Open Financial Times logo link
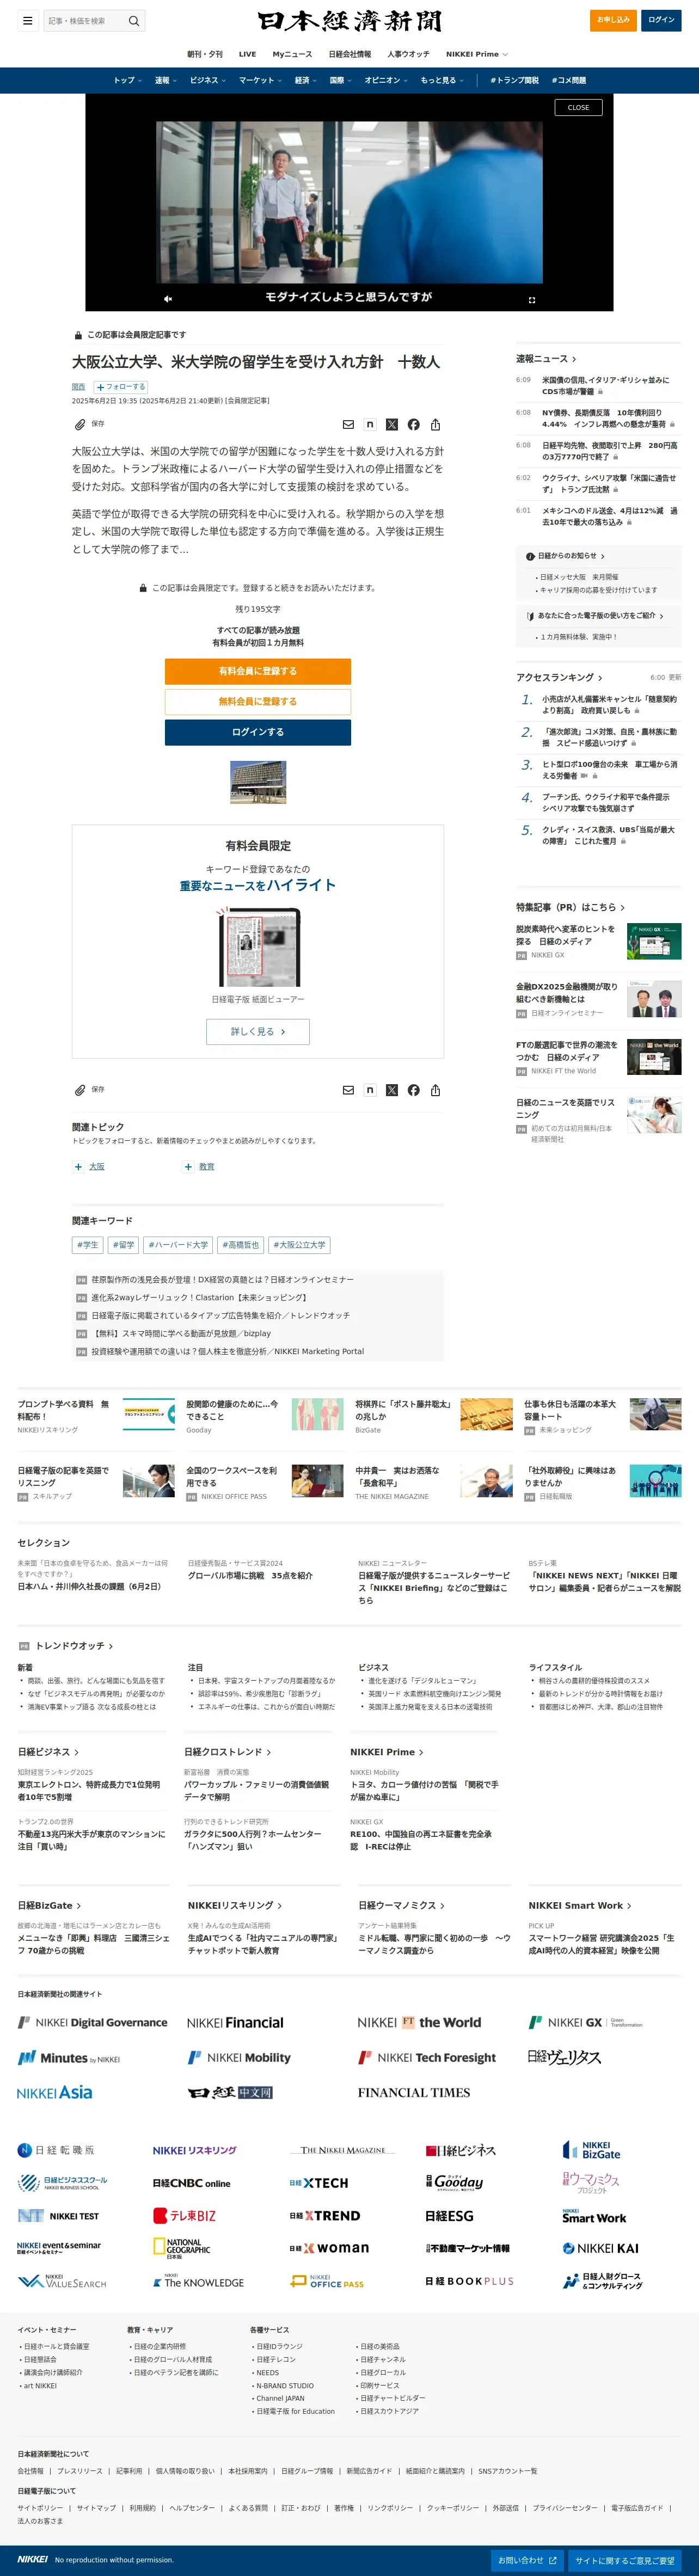The width and height of the screenshot is (699, 2576). tap(414, 2092)
